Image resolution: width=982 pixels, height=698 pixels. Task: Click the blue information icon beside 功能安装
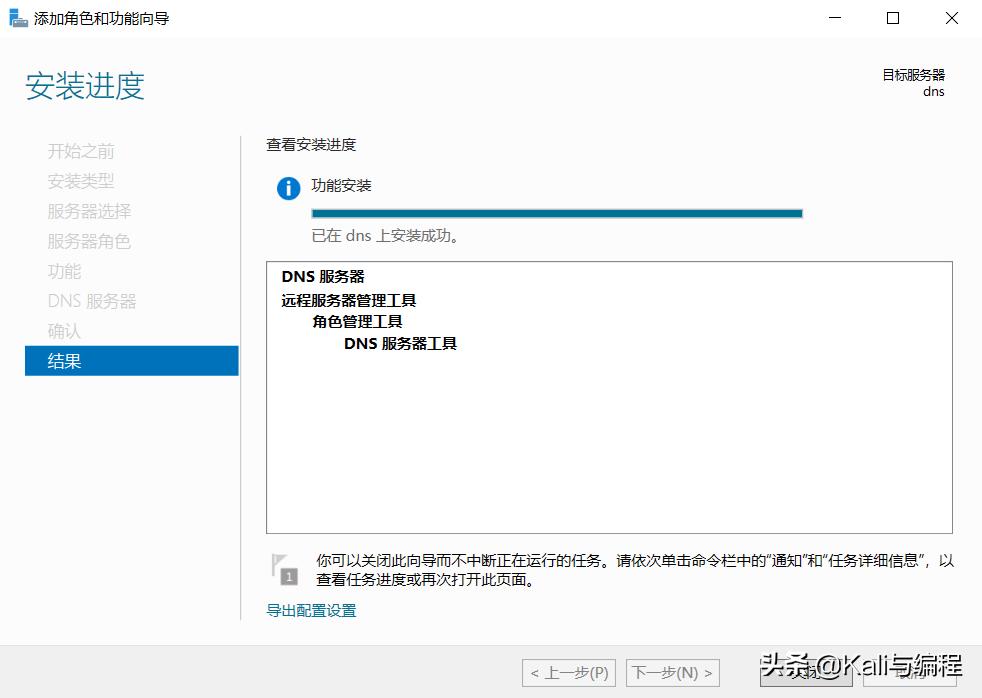[x=288, y=187]
